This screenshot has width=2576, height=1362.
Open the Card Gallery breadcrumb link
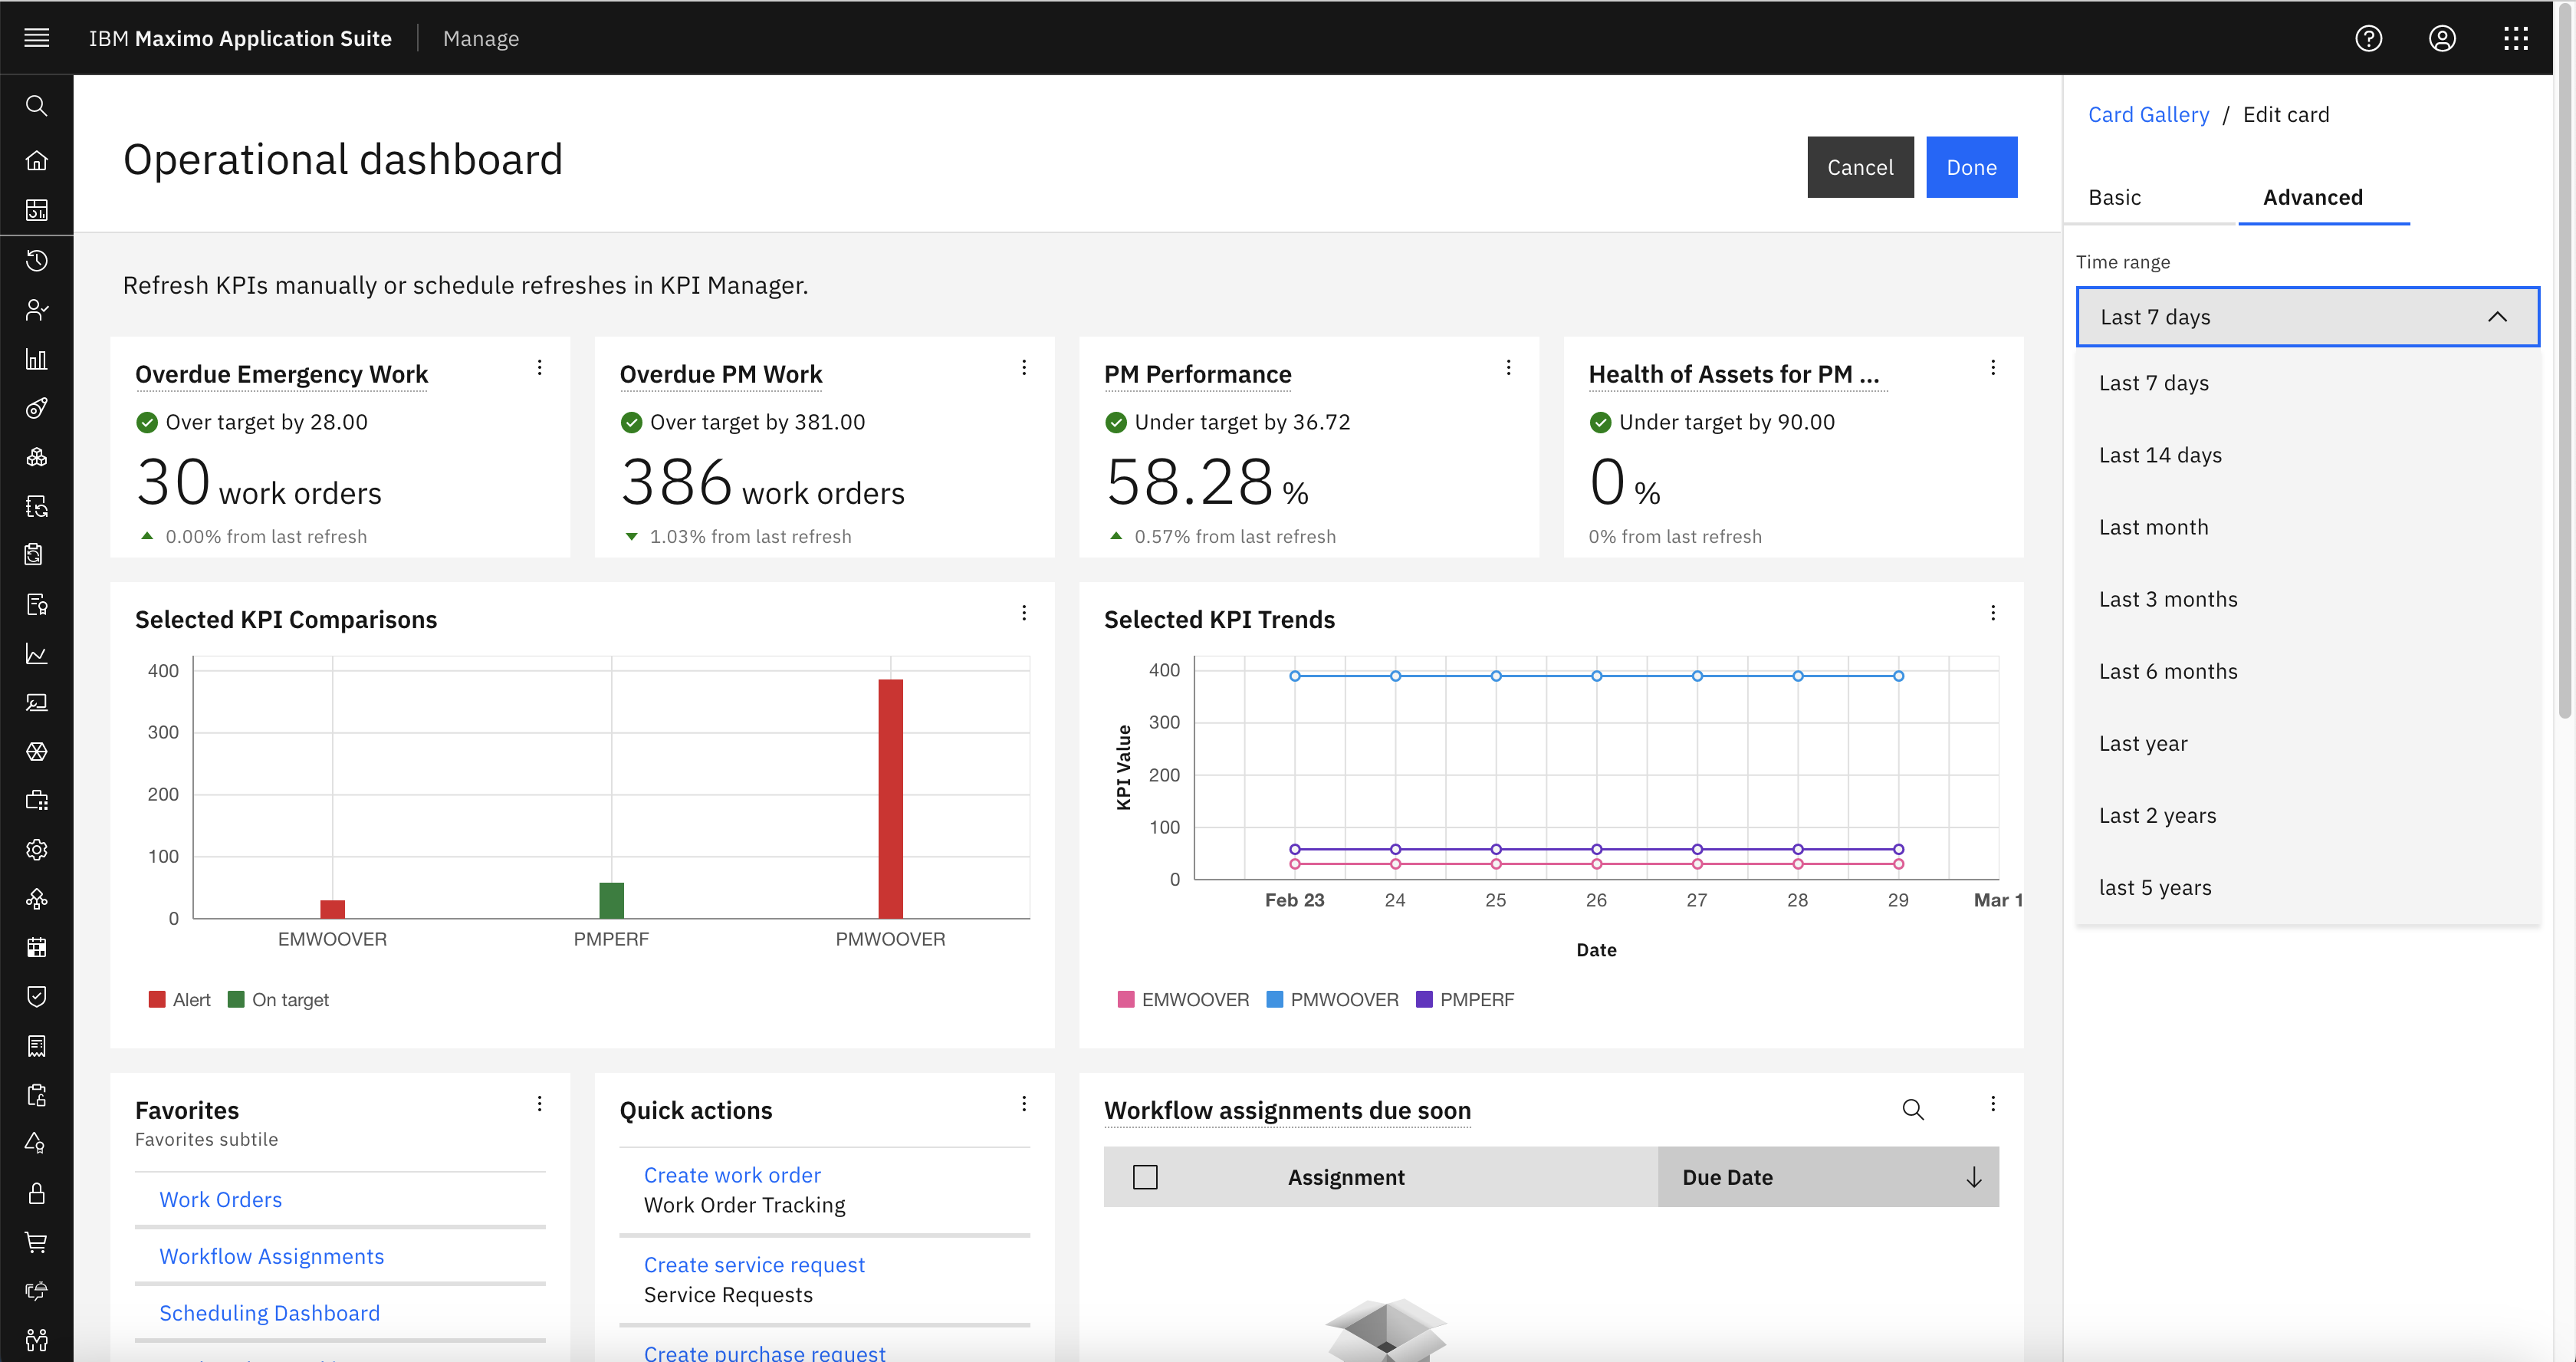click(2147, 114)
